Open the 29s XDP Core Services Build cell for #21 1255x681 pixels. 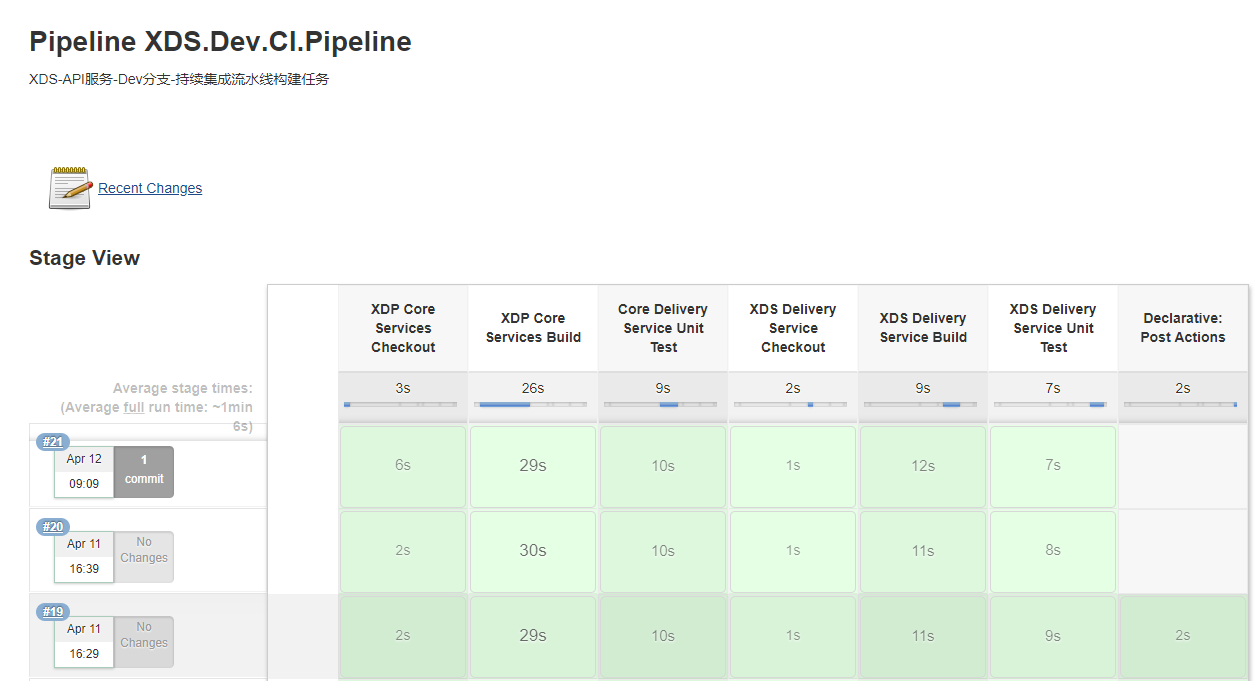coord(532,465)
